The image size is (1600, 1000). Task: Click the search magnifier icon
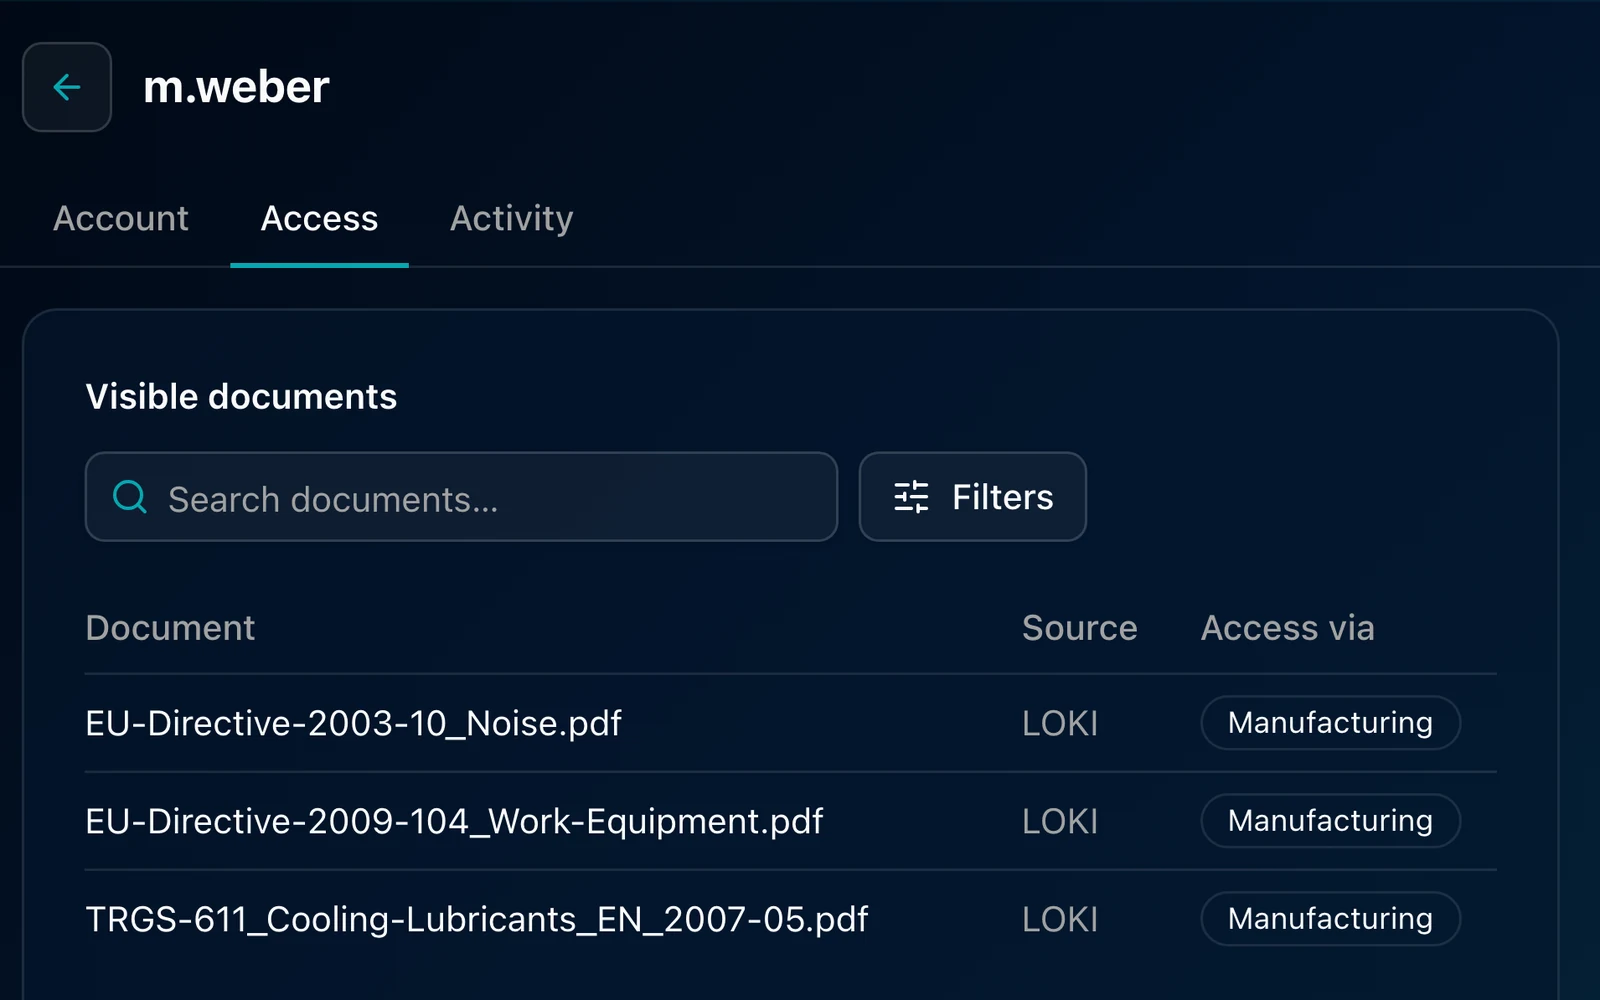(130, 497)
